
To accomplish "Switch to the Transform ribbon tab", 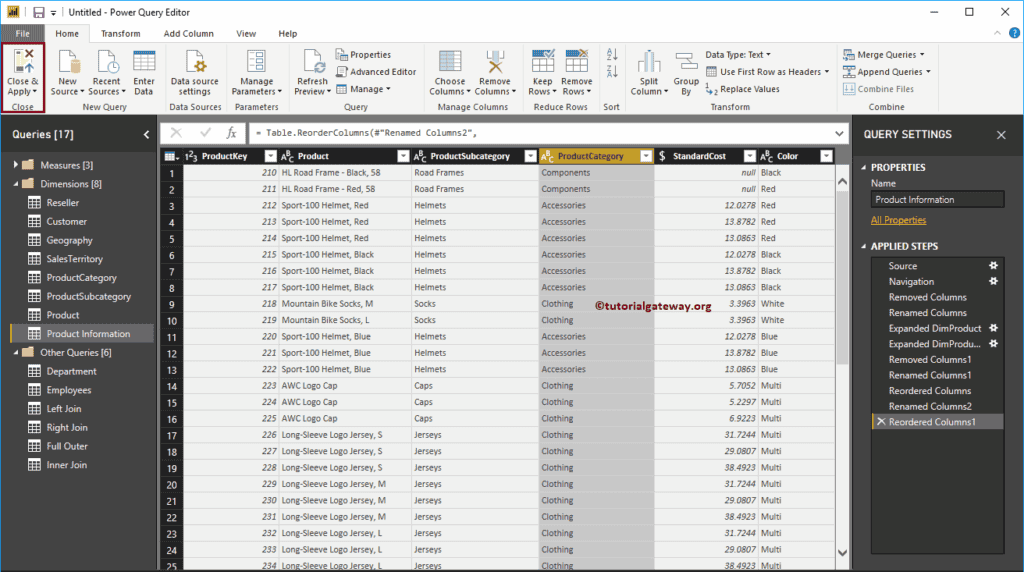I will (x=120, y=34).
